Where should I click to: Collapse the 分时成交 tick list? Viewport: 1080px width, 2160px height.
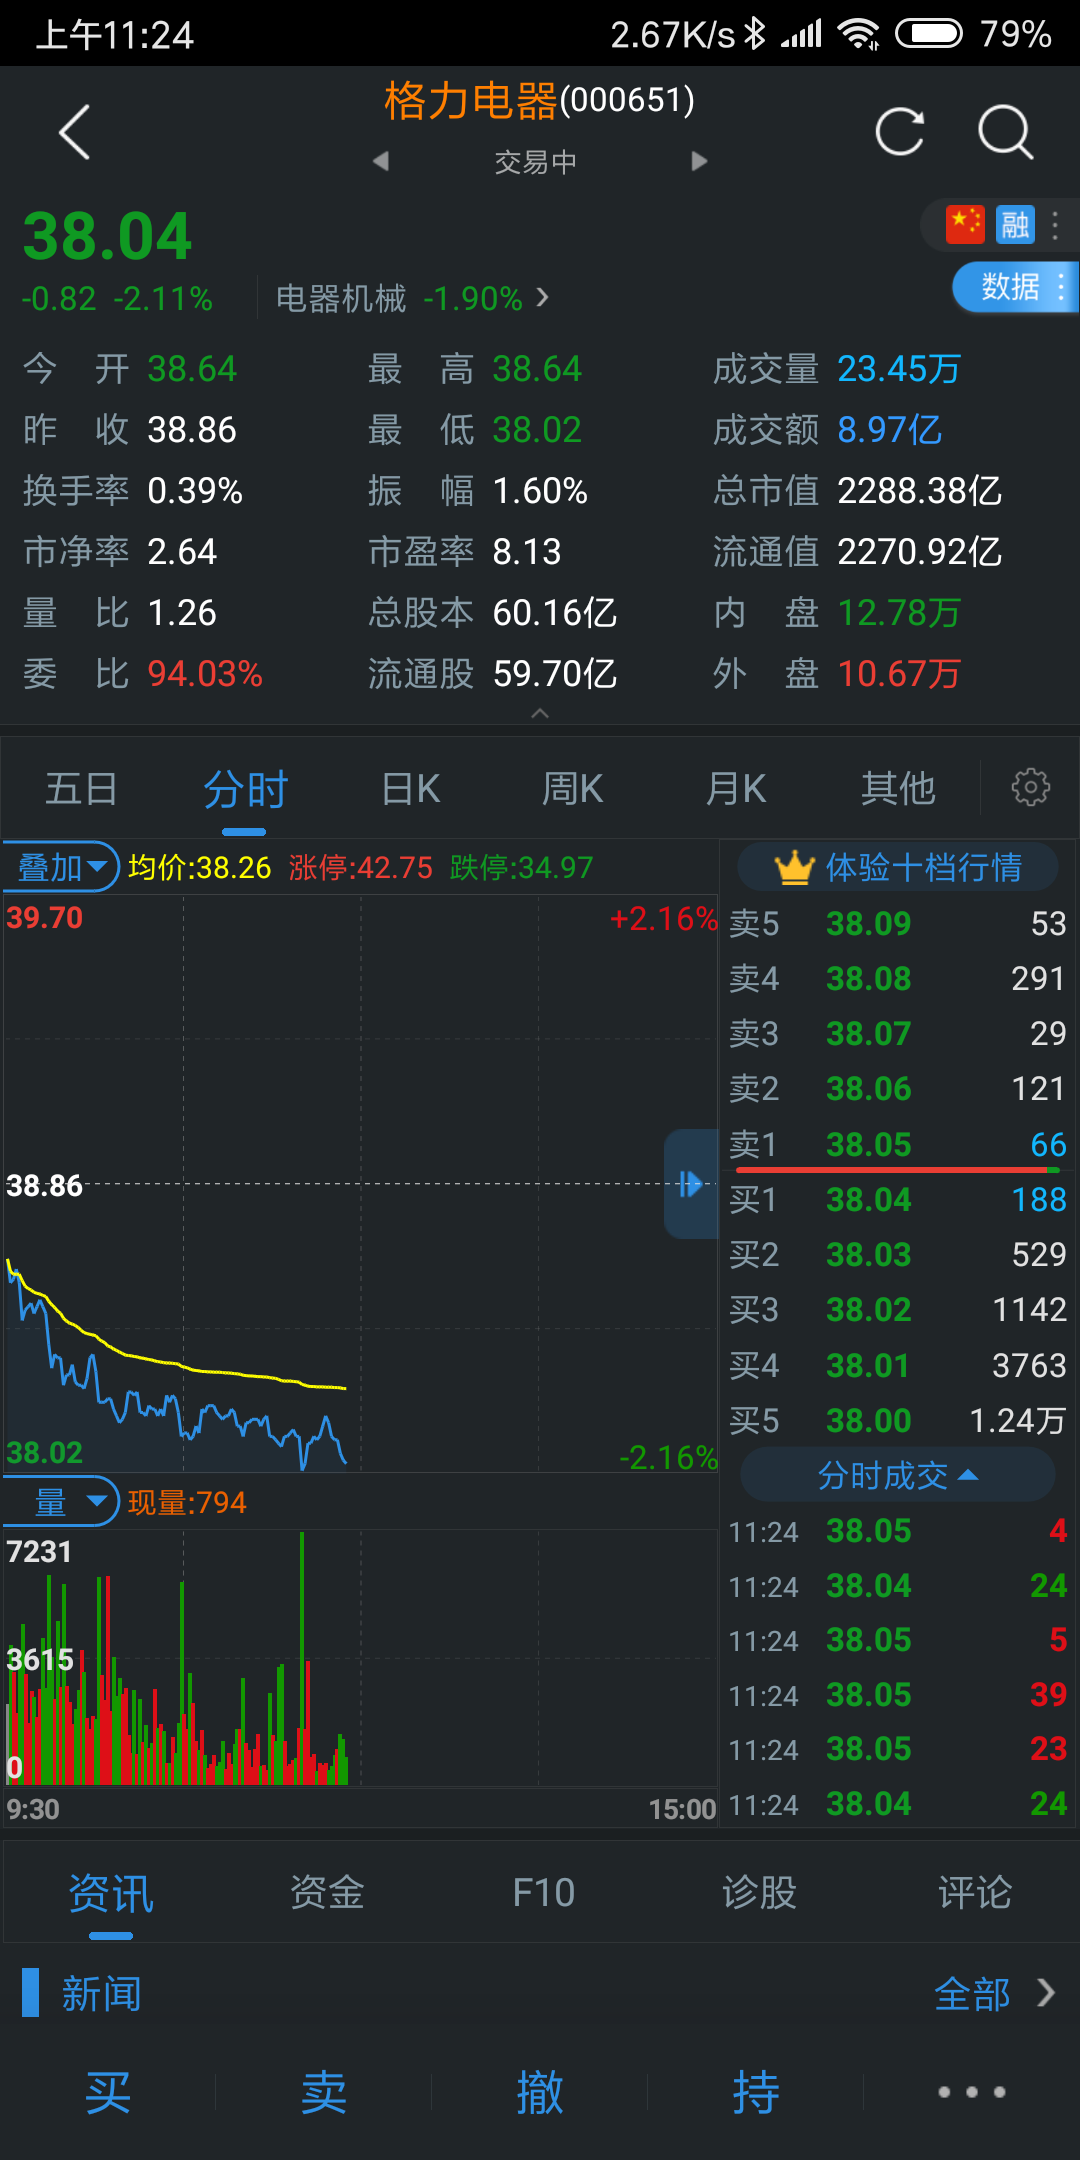point(897,1475)
